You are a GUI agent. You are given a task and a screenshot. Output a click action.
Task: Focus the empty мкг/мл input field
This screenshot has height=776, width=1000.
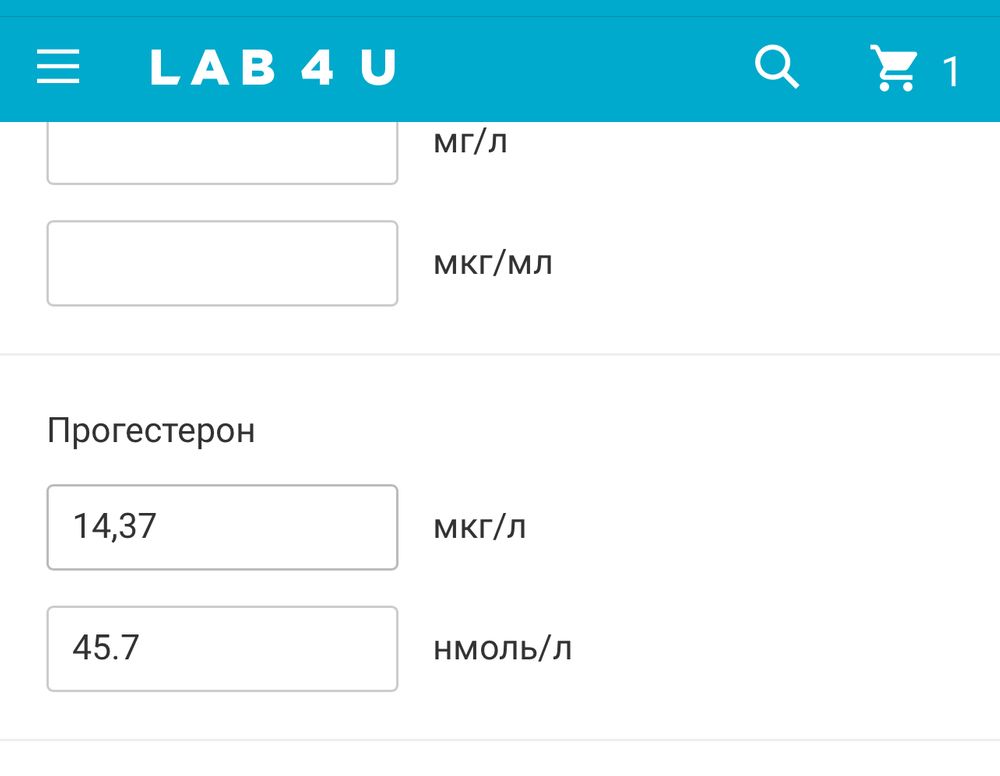(222, 263)
